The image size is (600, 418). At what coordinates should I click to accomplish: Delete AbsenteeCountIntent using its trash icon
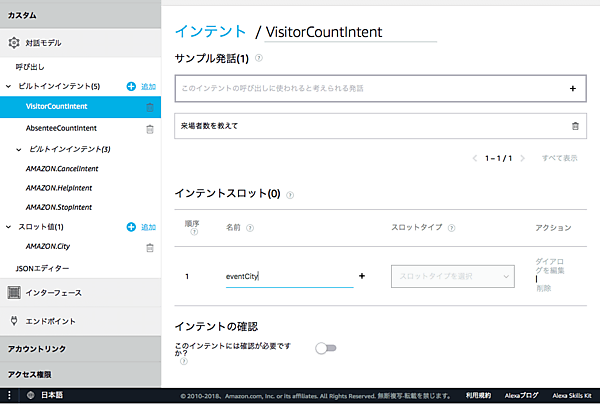150,128
